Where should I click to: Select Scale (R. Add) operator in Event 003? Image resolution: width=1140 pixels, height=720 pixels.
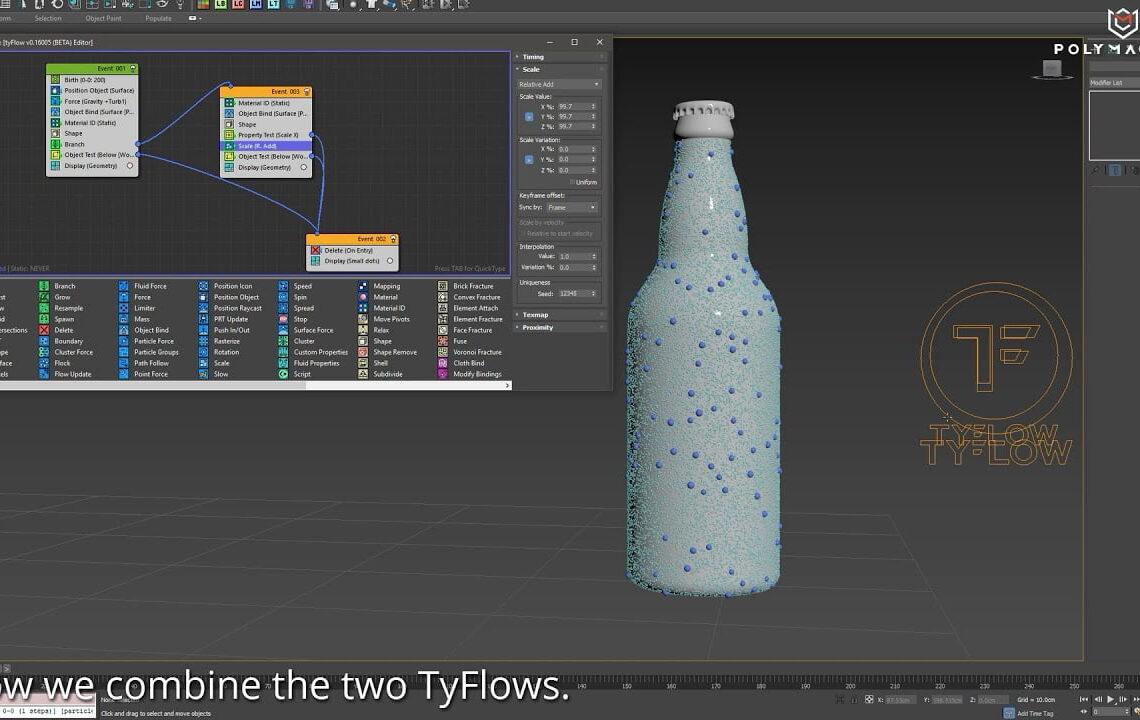(x=266, y=145)
